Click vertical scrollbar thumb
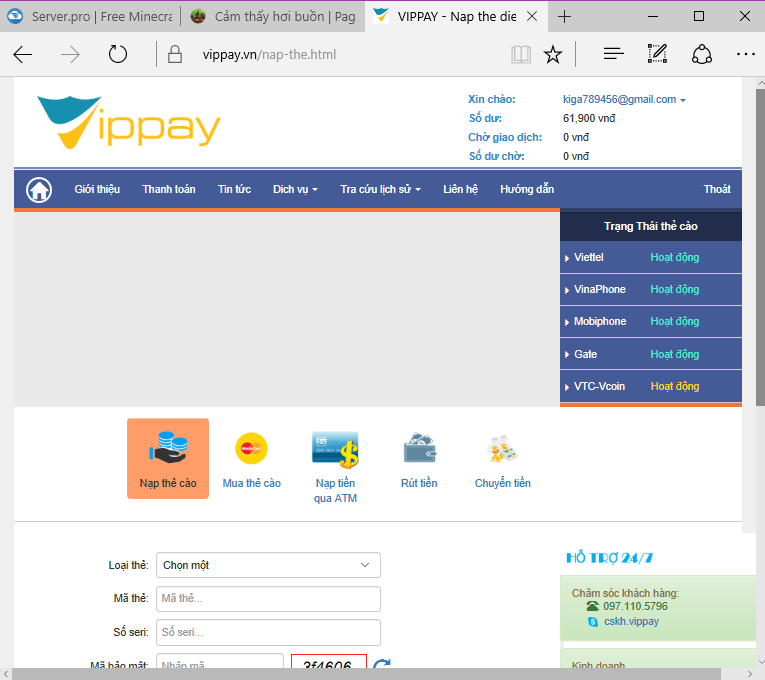 point(760,246)
